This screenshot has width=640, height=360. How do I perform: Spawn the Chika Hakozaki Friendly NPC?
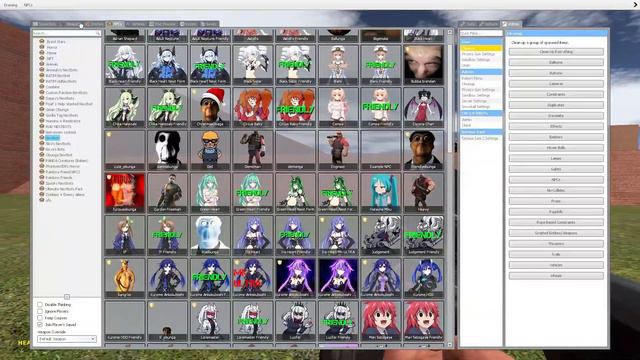click(167, 107)
